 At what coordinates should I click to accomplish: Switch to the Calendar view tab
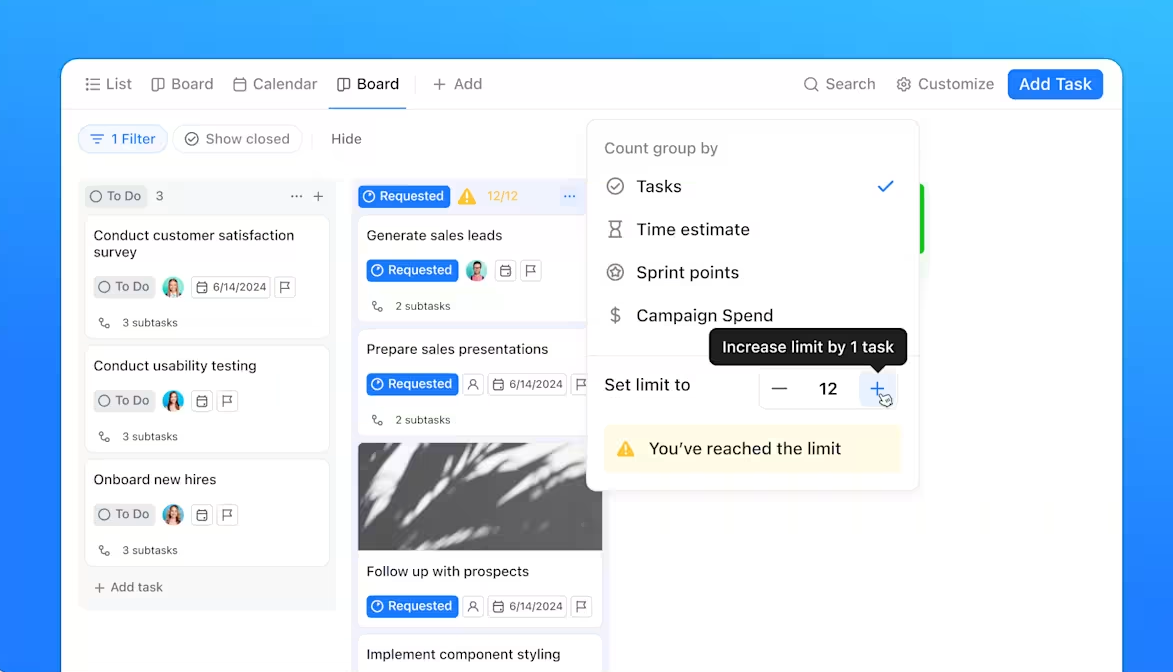(275, 84)
